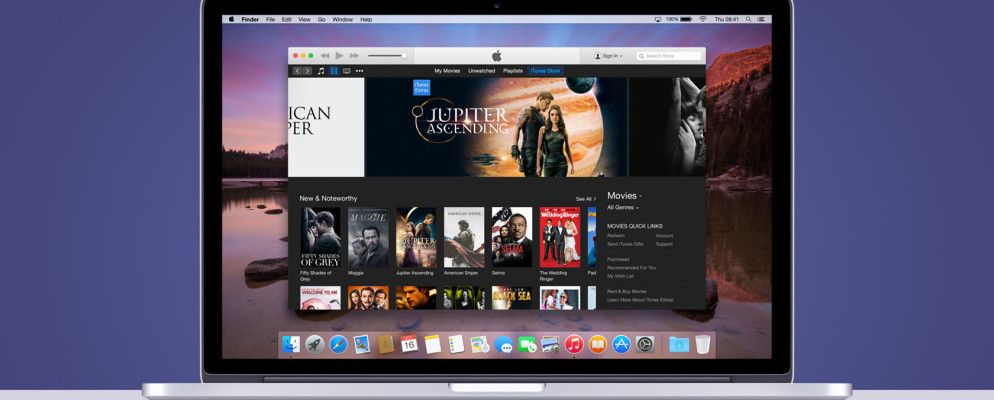The image size is (994, 400).
Task: Open Recommended For You link
Action: click(631, 268)
